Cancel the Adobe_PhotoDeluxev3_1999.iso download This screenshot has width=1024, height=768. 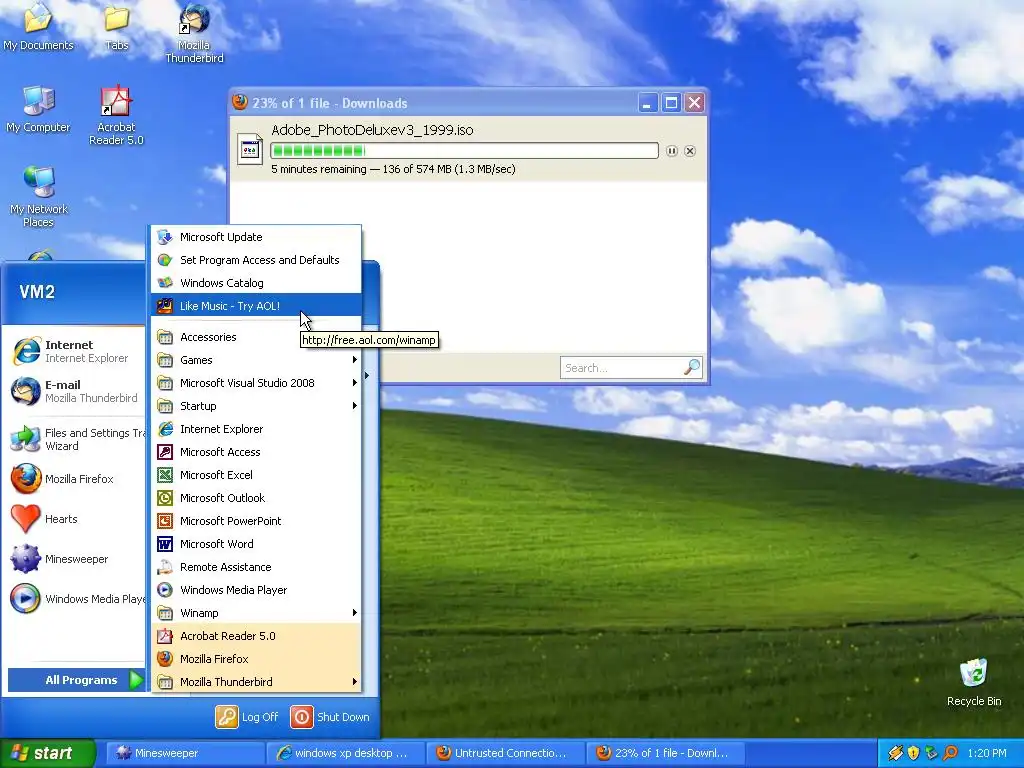tap(690, 151)
